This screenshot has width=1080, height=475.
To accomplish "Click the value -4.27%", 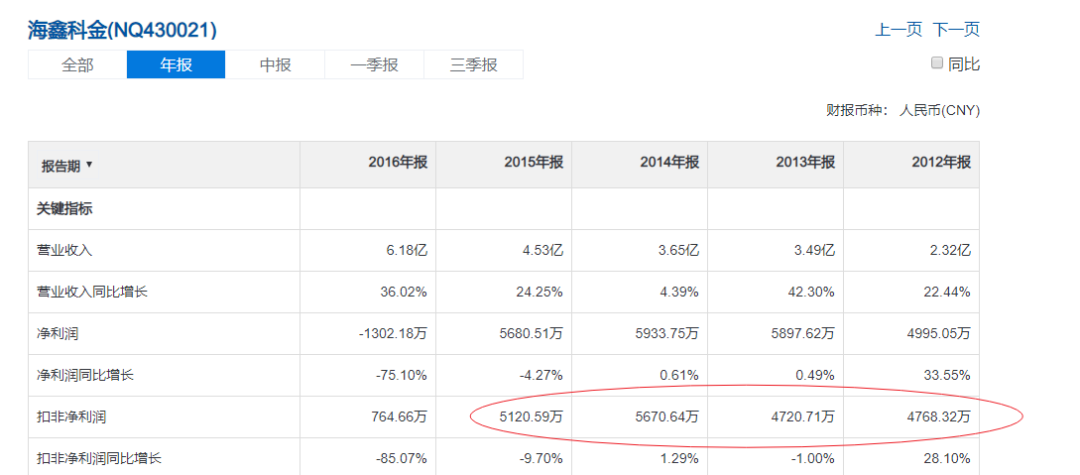I will click(x=543, y=375).
